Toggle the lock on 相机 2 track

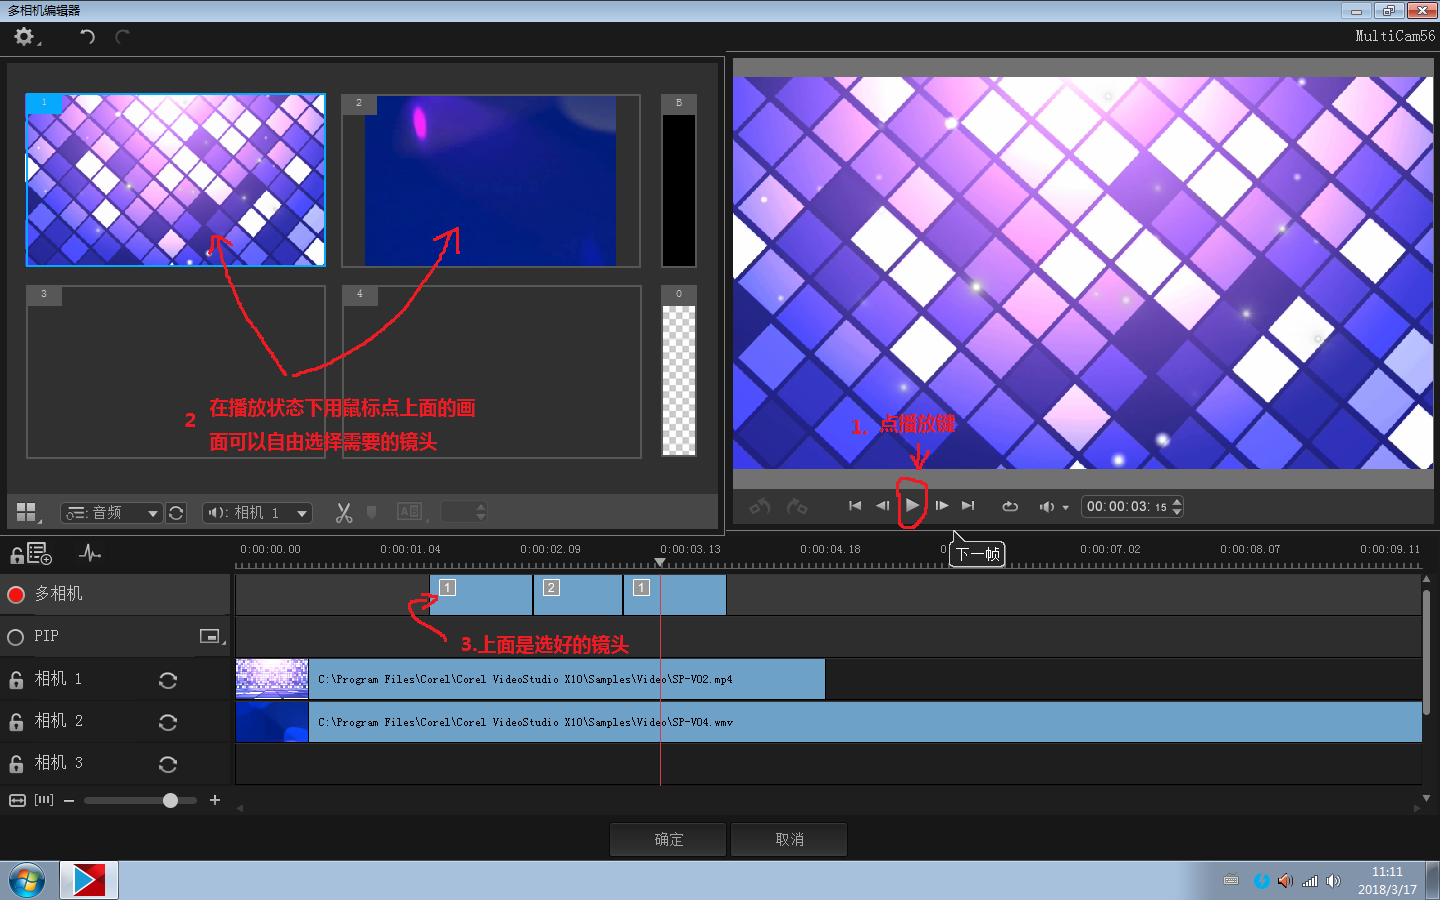[x=16, y=722]
